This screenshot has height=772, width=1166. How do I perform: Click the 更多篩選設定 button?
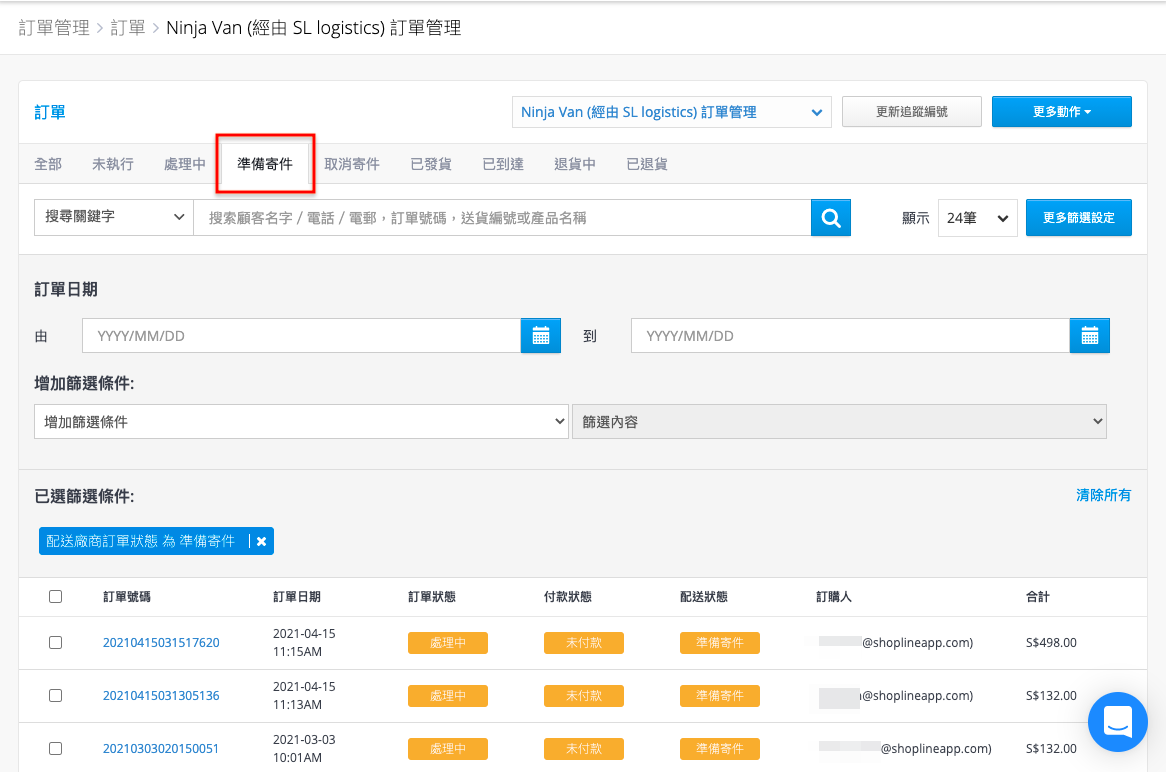[1079, 218]
